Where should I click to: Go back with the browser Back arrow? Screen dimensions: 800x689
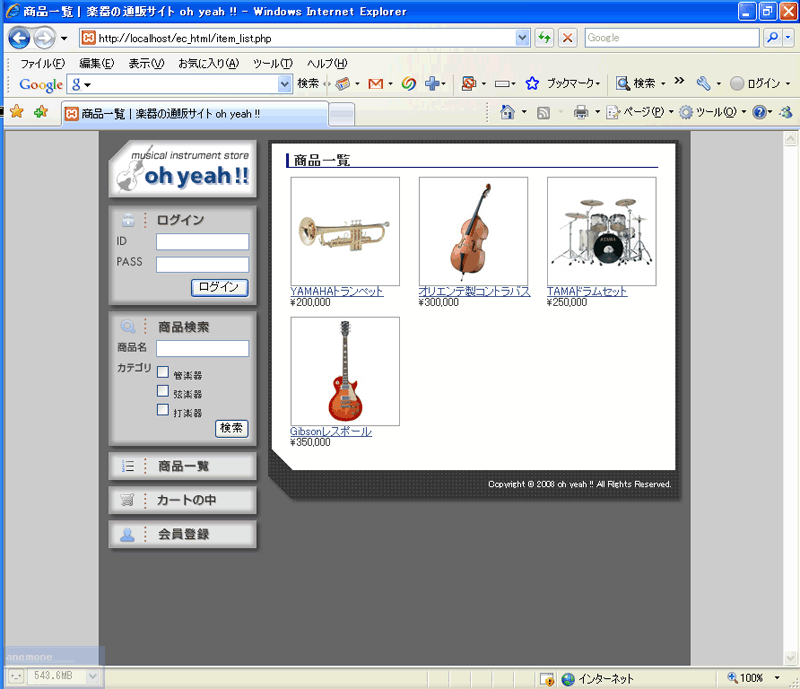pyautogui.click(x=19, y=38)
